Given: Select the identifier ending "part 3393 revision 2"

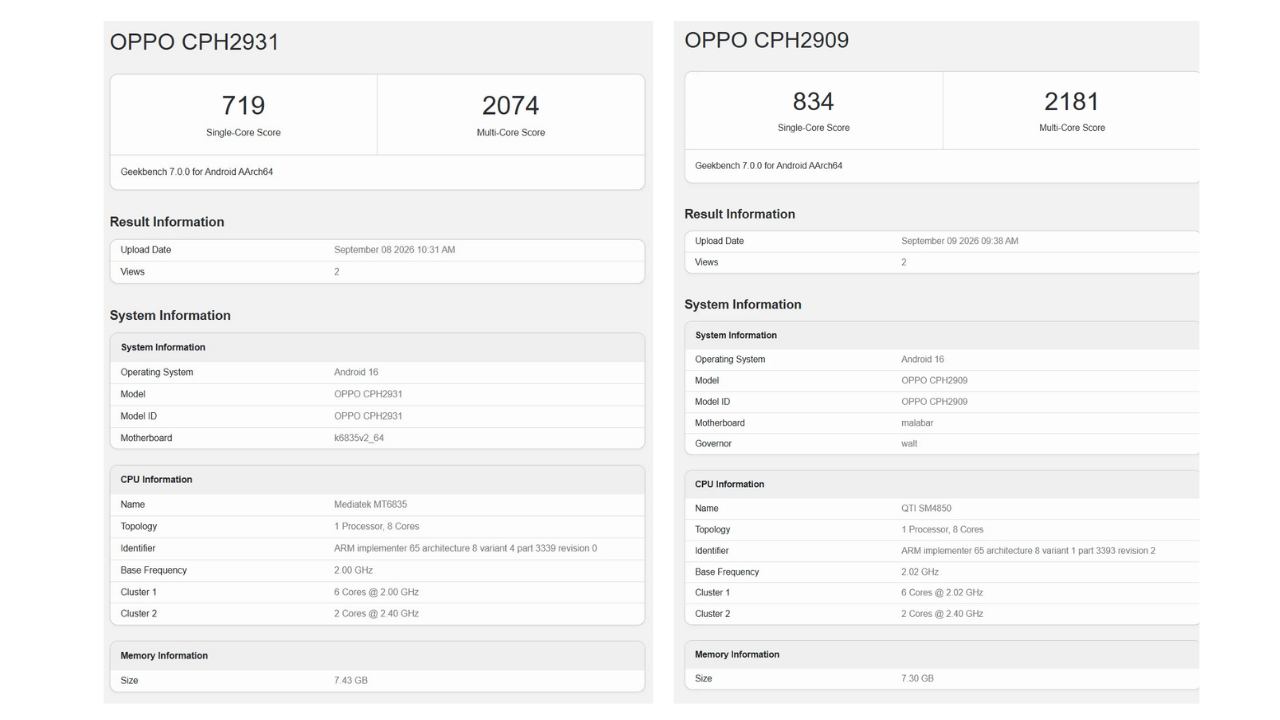Looking at the screenshot, I should (x=1028, y=551).
